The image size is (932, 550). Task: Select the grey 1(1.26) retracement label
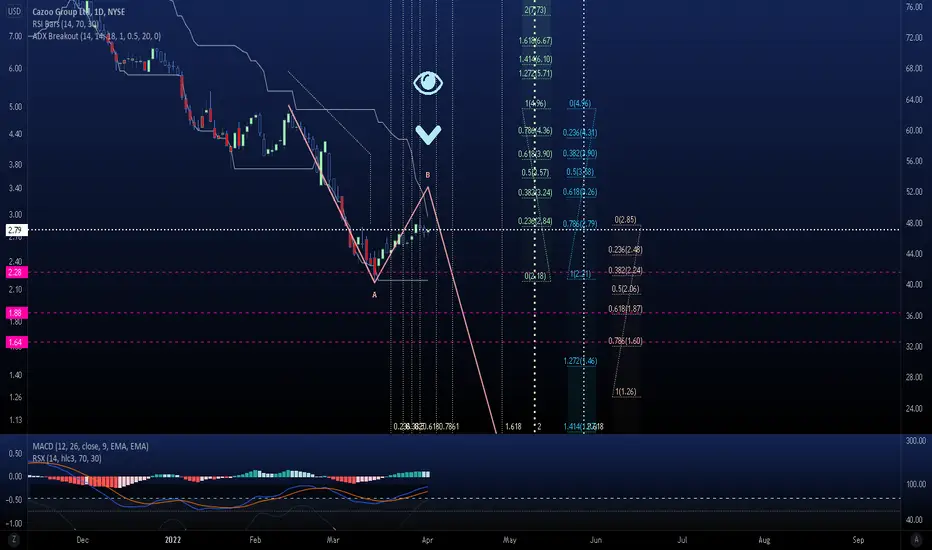pyautogui.click(x=625, y=391)
